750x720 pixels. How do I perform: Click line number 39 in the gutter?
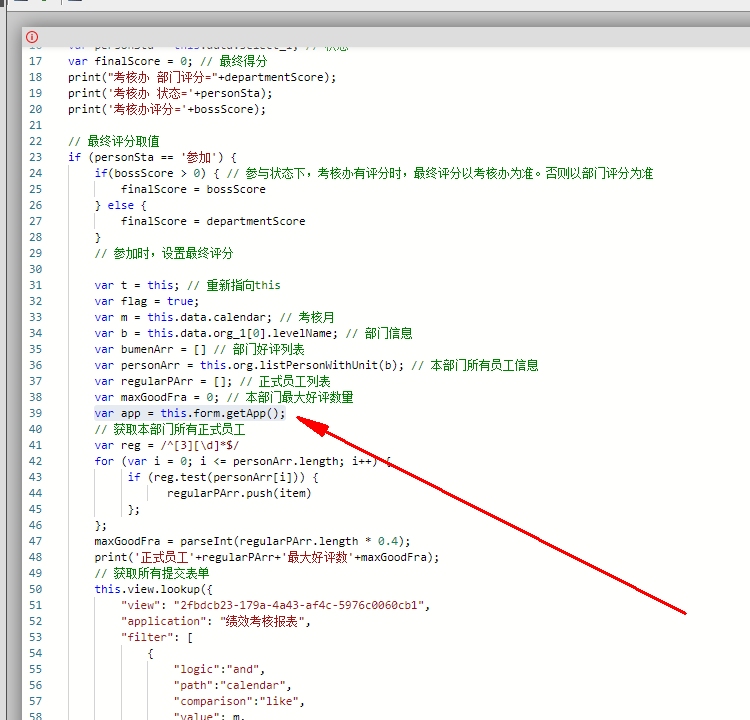pyautogui.click(x=35, y=413)
